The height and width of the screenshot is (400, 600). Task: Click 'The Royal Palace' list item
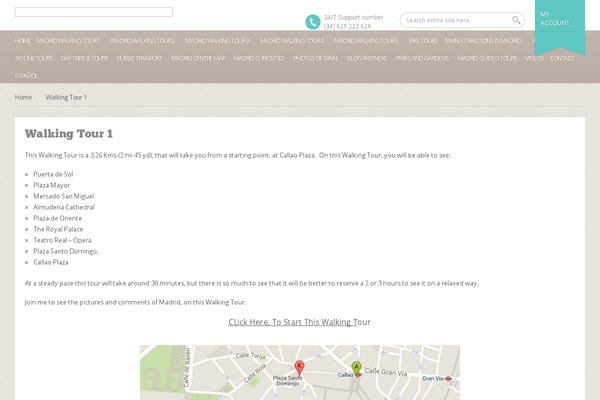[x=58, y=229]
